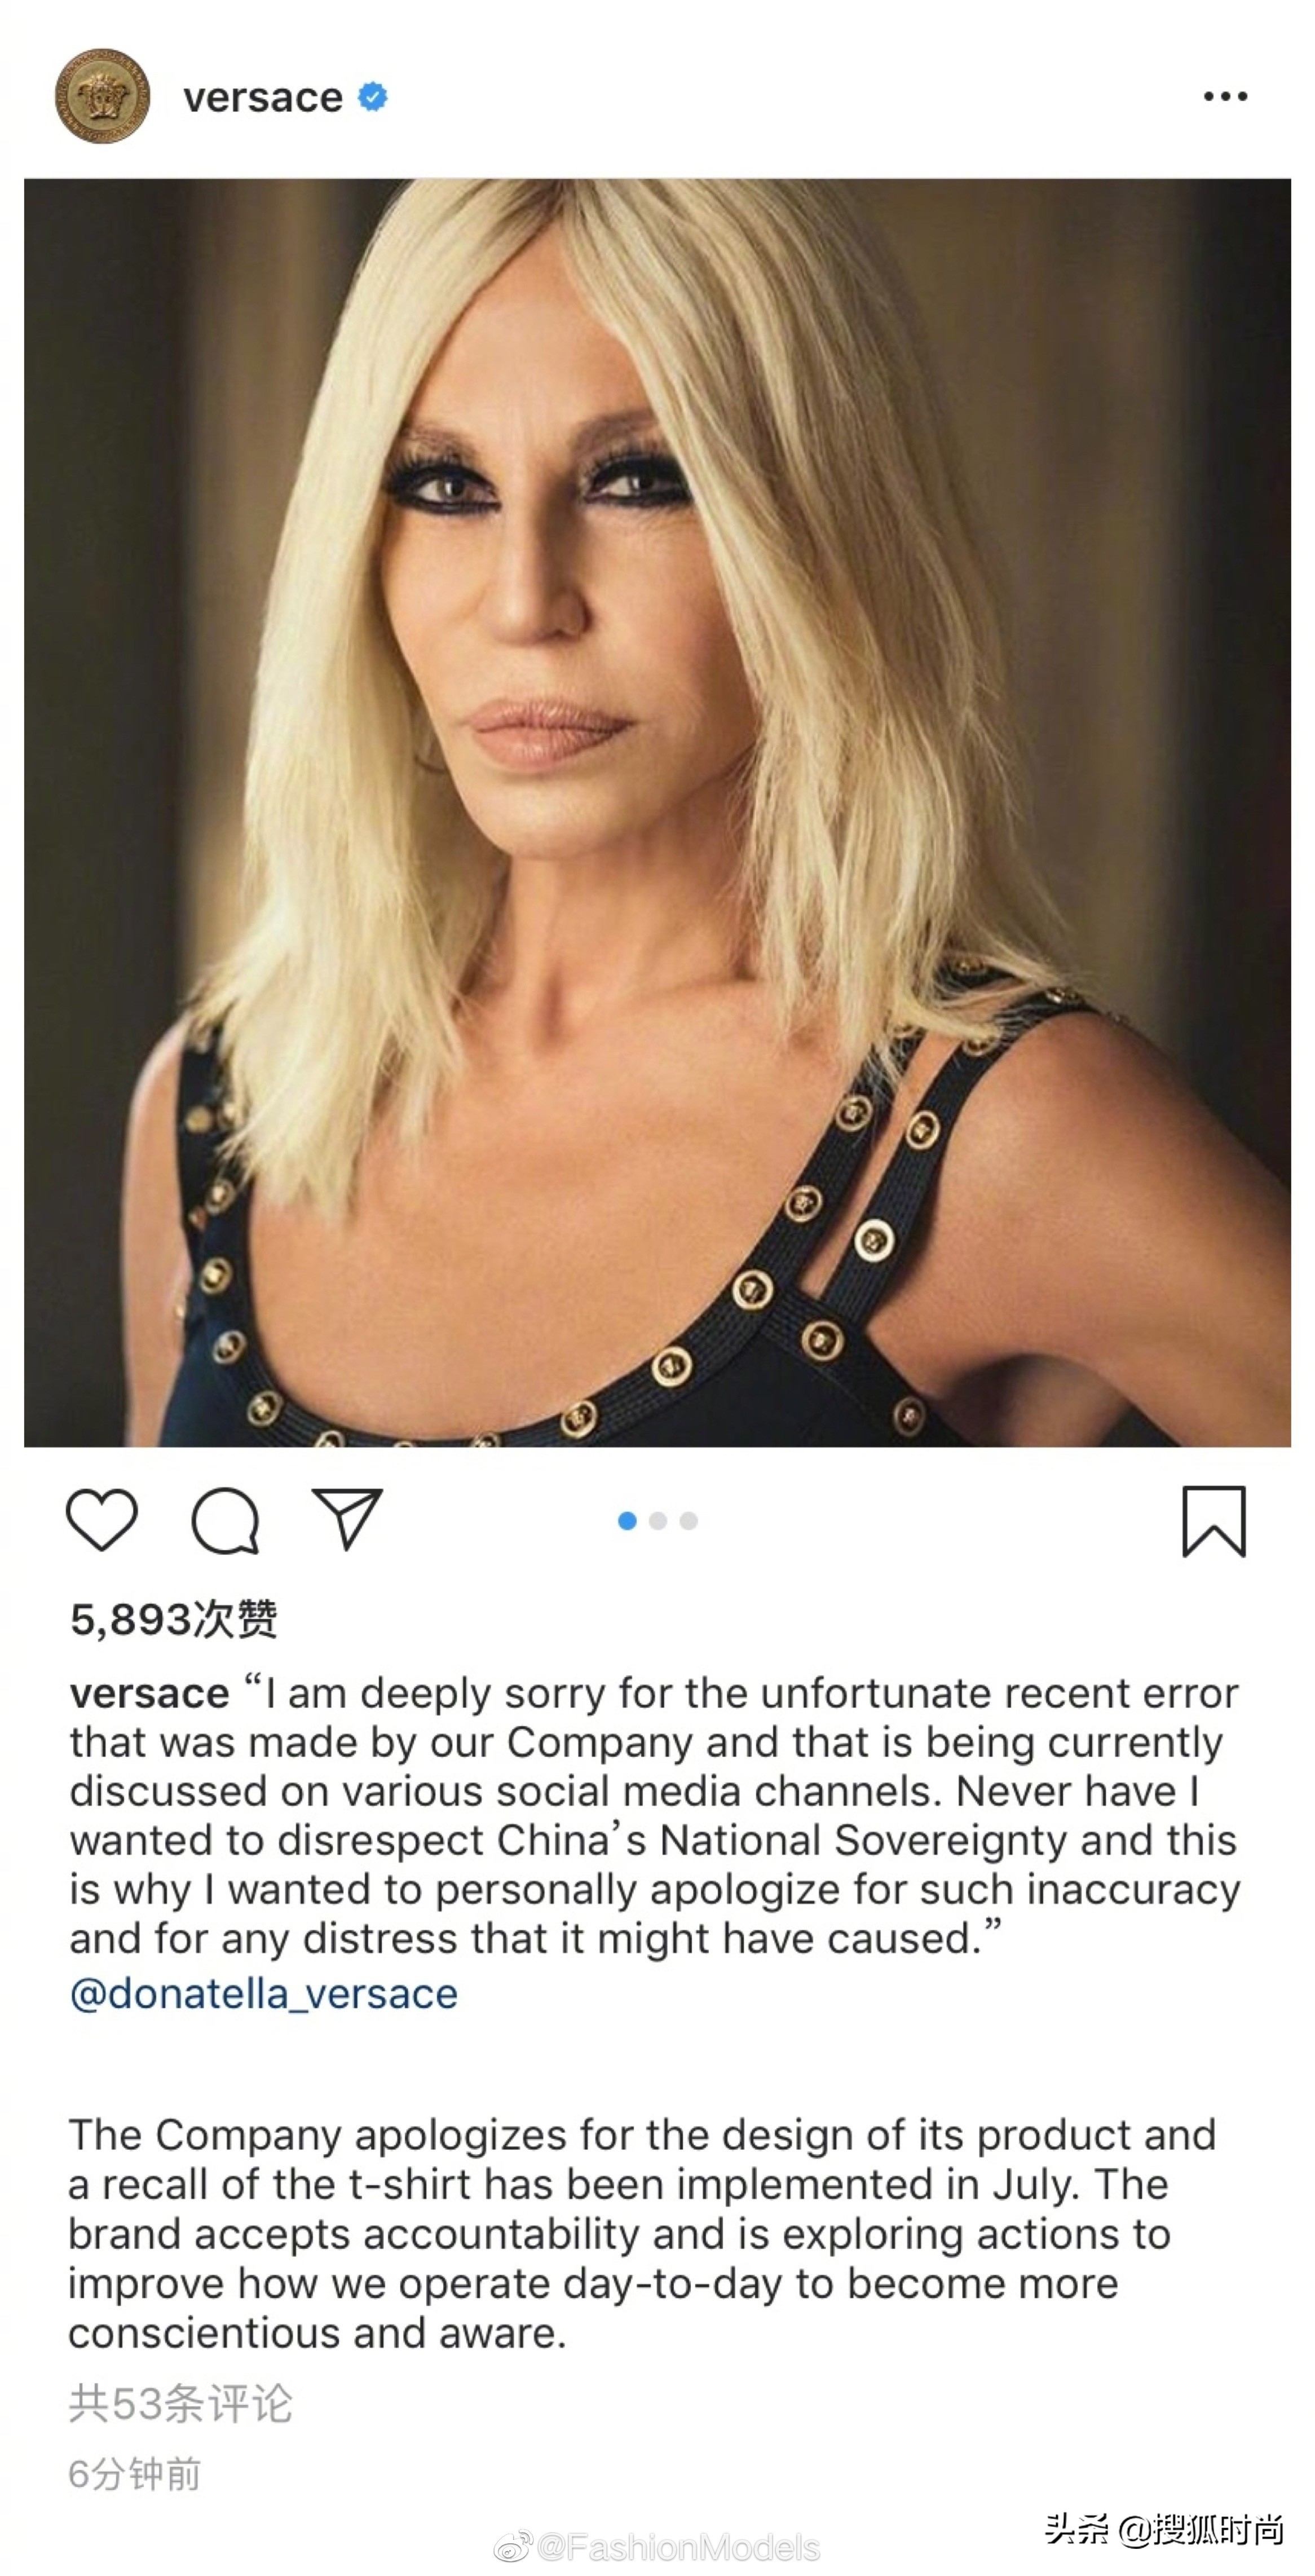Click the @FashionModels Weibo watermark
The width and height of the screenshot is (1315, 2576).
point(657,2547)
